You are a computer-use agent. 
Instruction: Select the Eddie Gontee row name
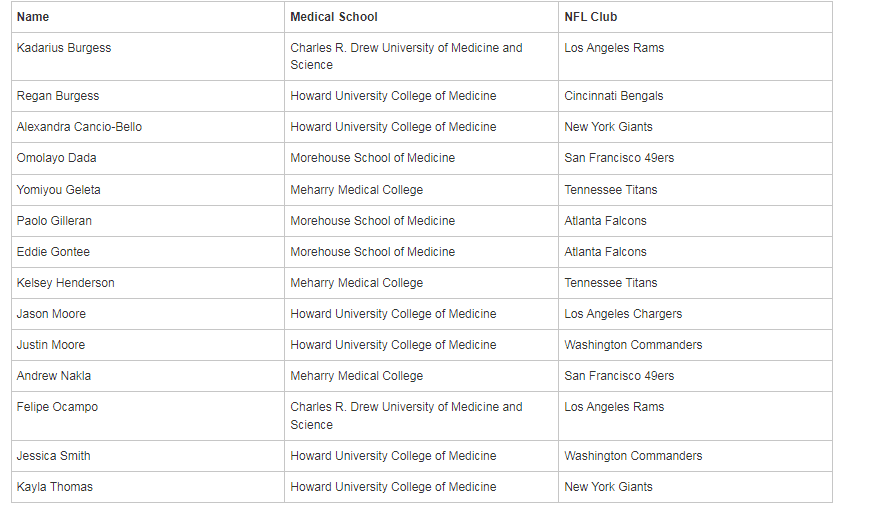tap(53, 252)
